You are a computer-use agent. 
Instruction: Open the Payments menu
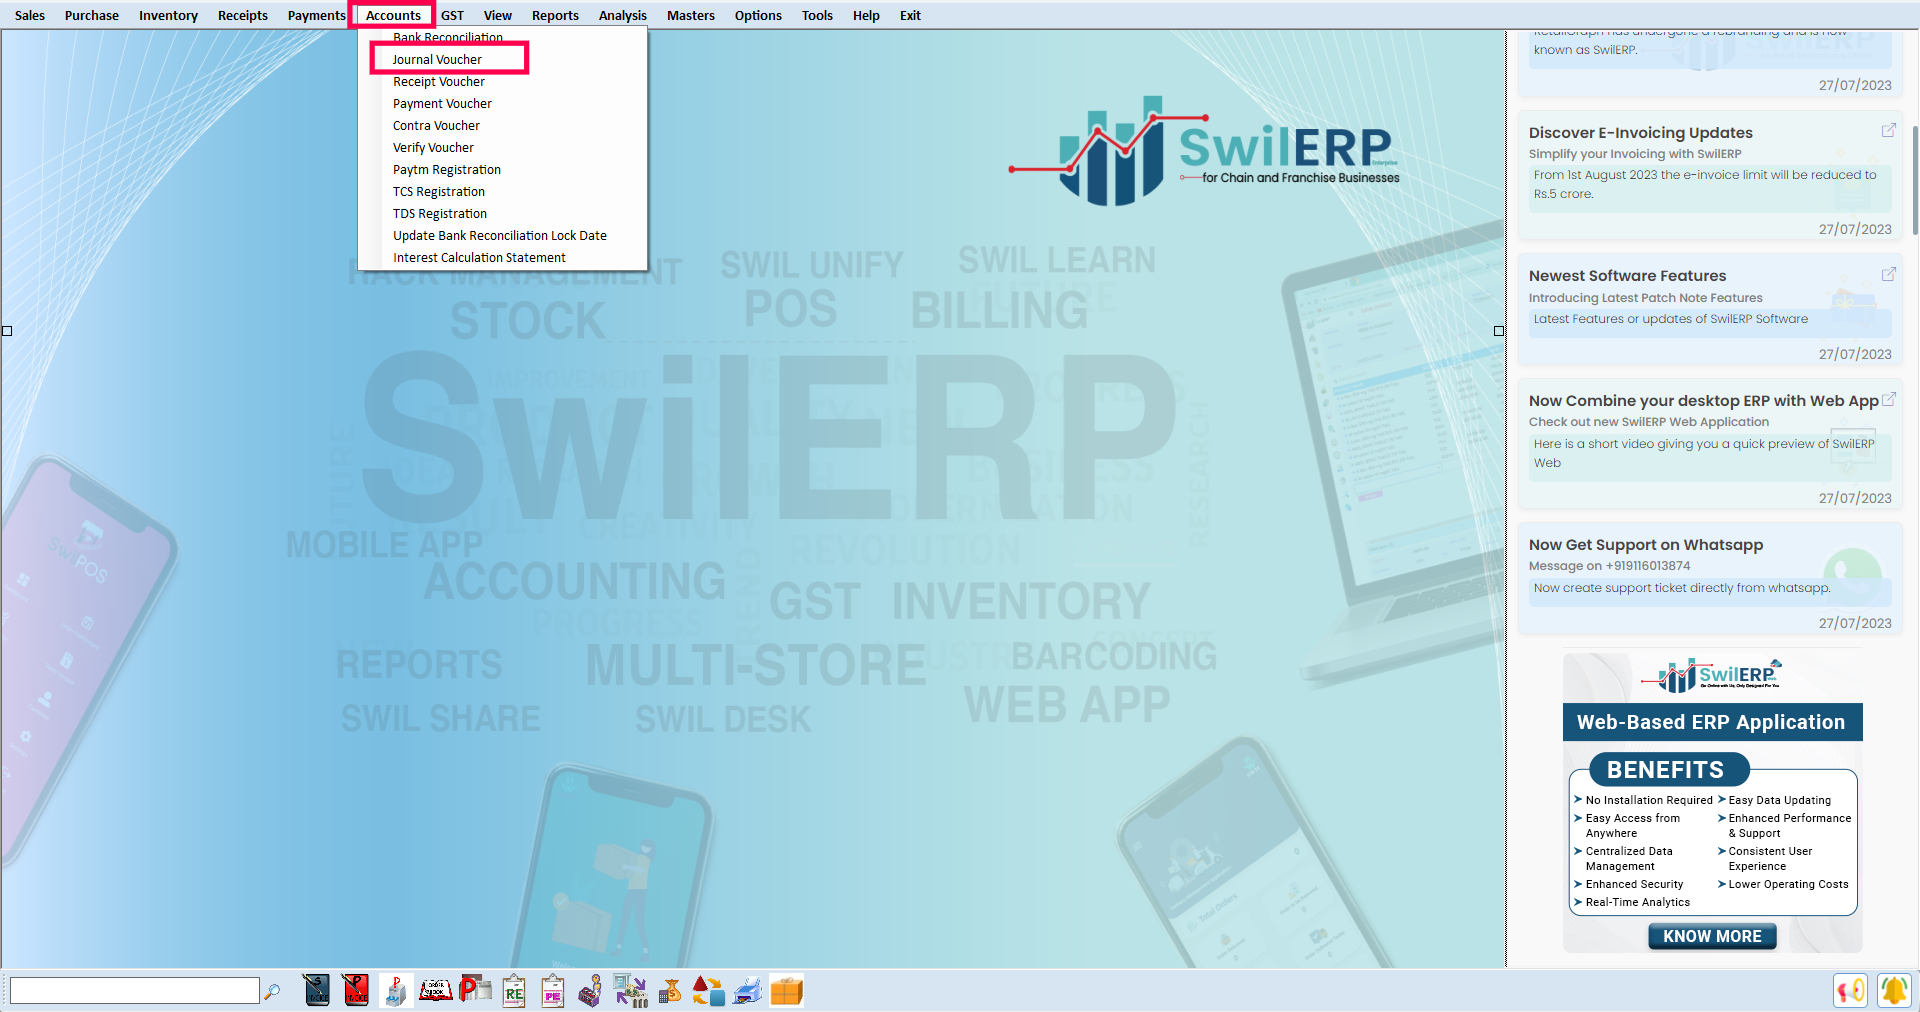(316, 15)
